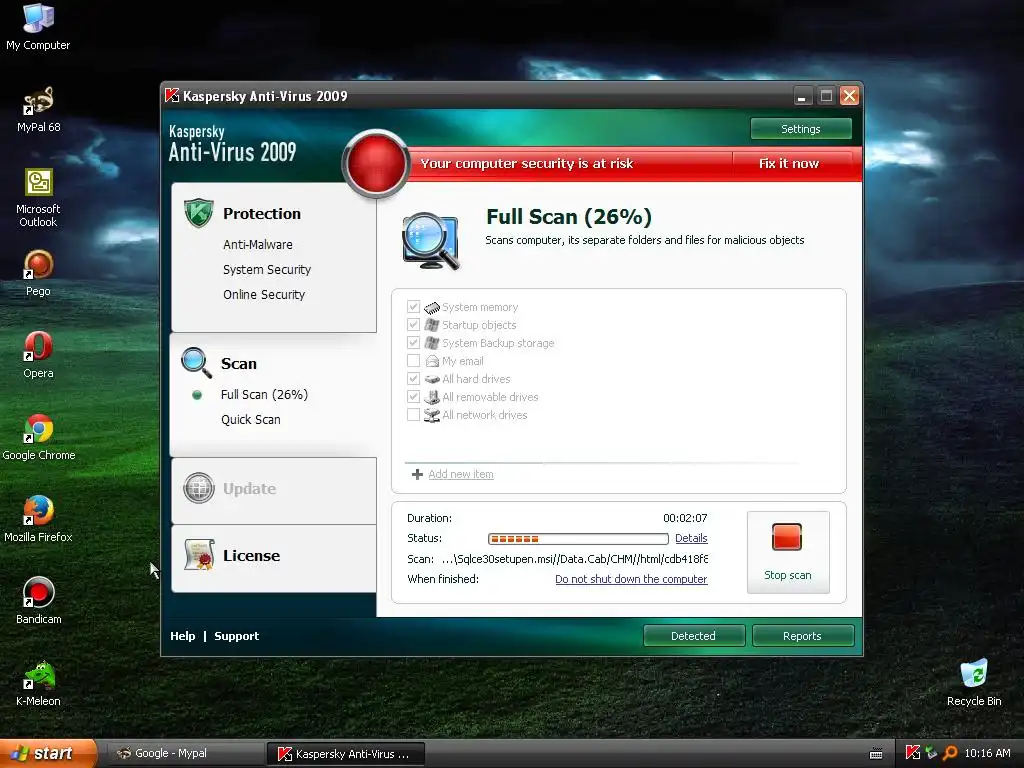The height and width of the screenshot is (768, 1024).
Task: Click the keyboard icon on the taskbar
Action: (x=876, y=754)
